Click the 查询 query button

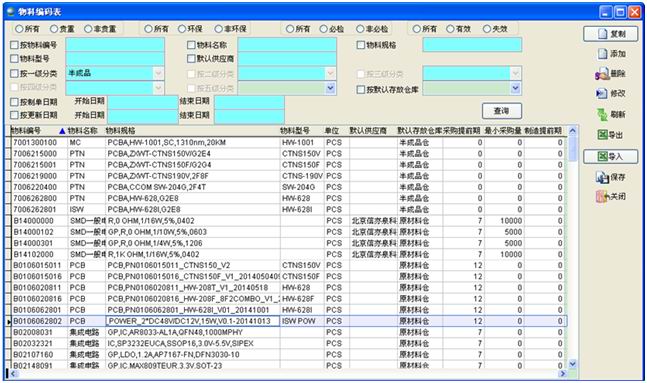502,111
